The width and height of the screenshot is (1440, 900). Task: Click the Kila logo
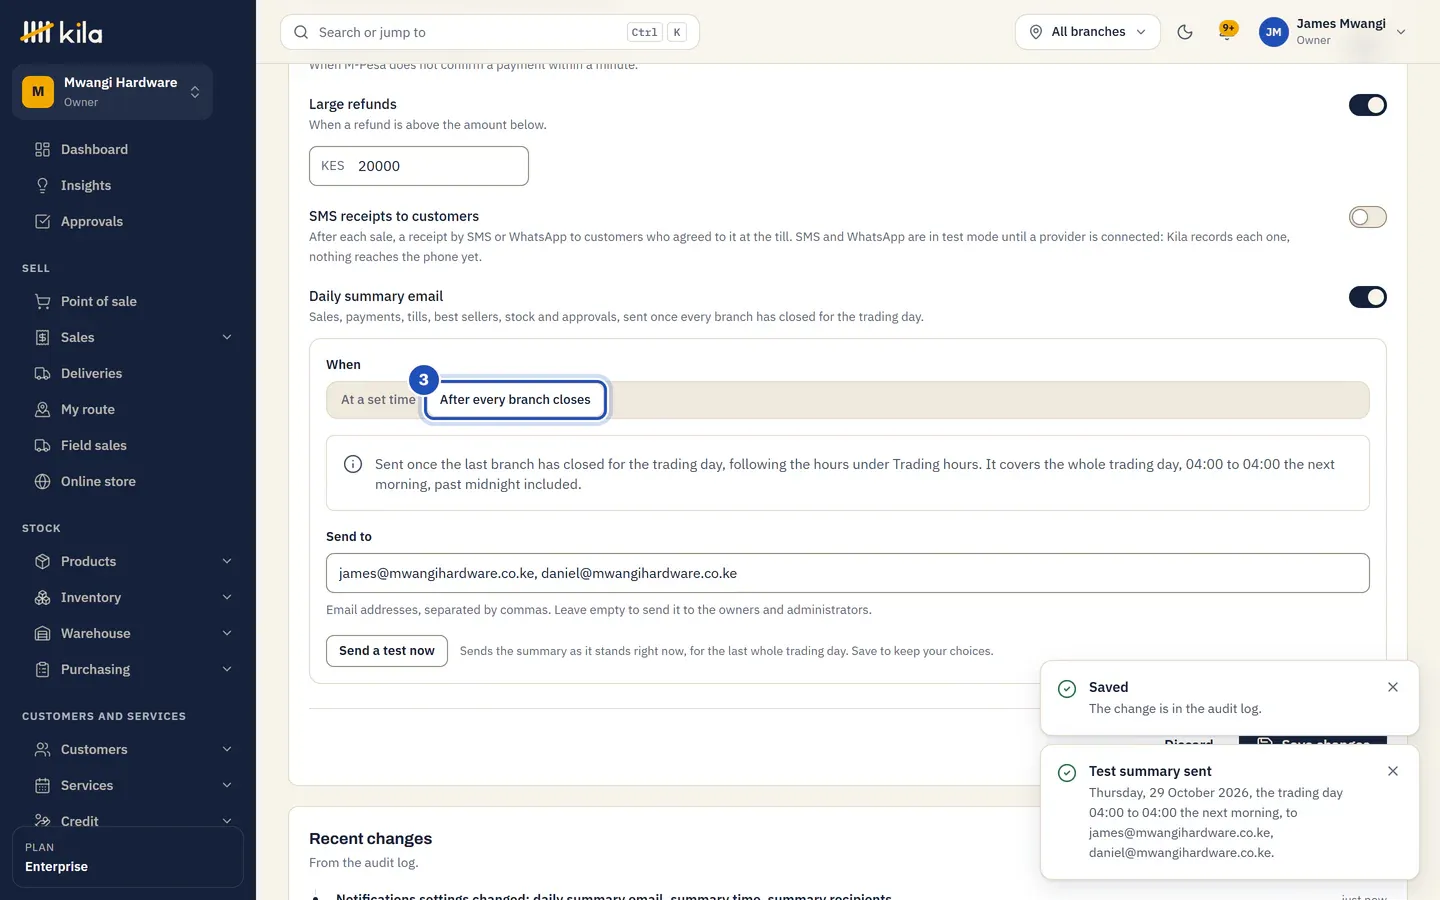61,32
